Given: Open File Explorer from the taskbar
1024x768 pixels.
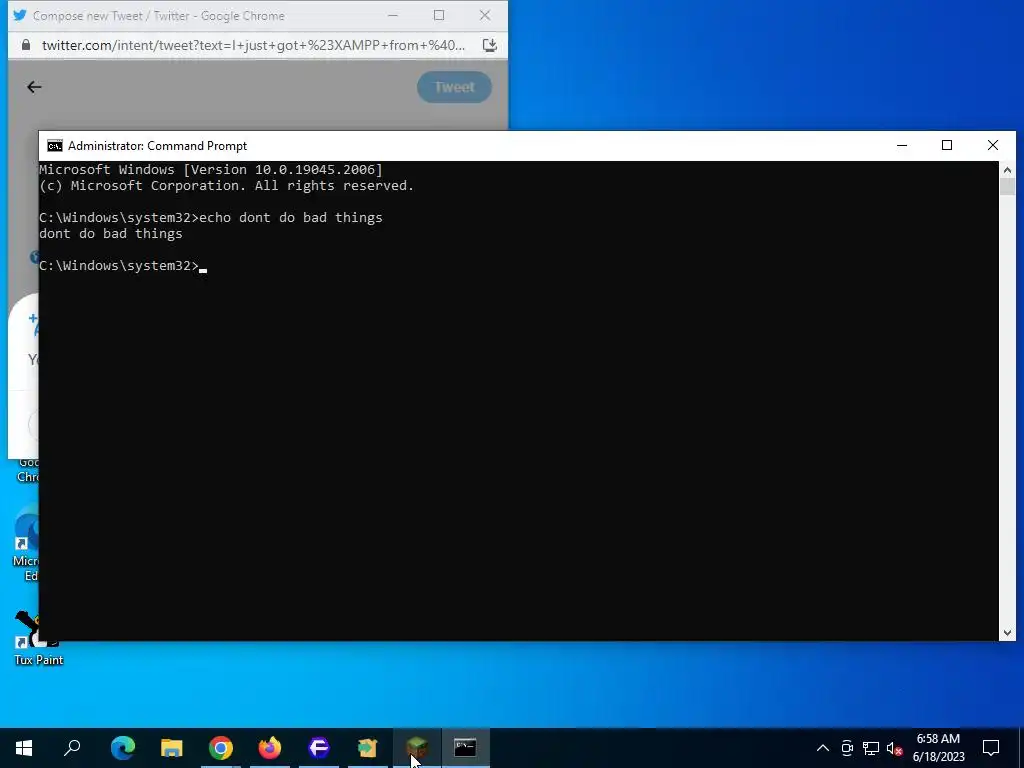Looking at the screenshot, I should click(x=172, y=748).
